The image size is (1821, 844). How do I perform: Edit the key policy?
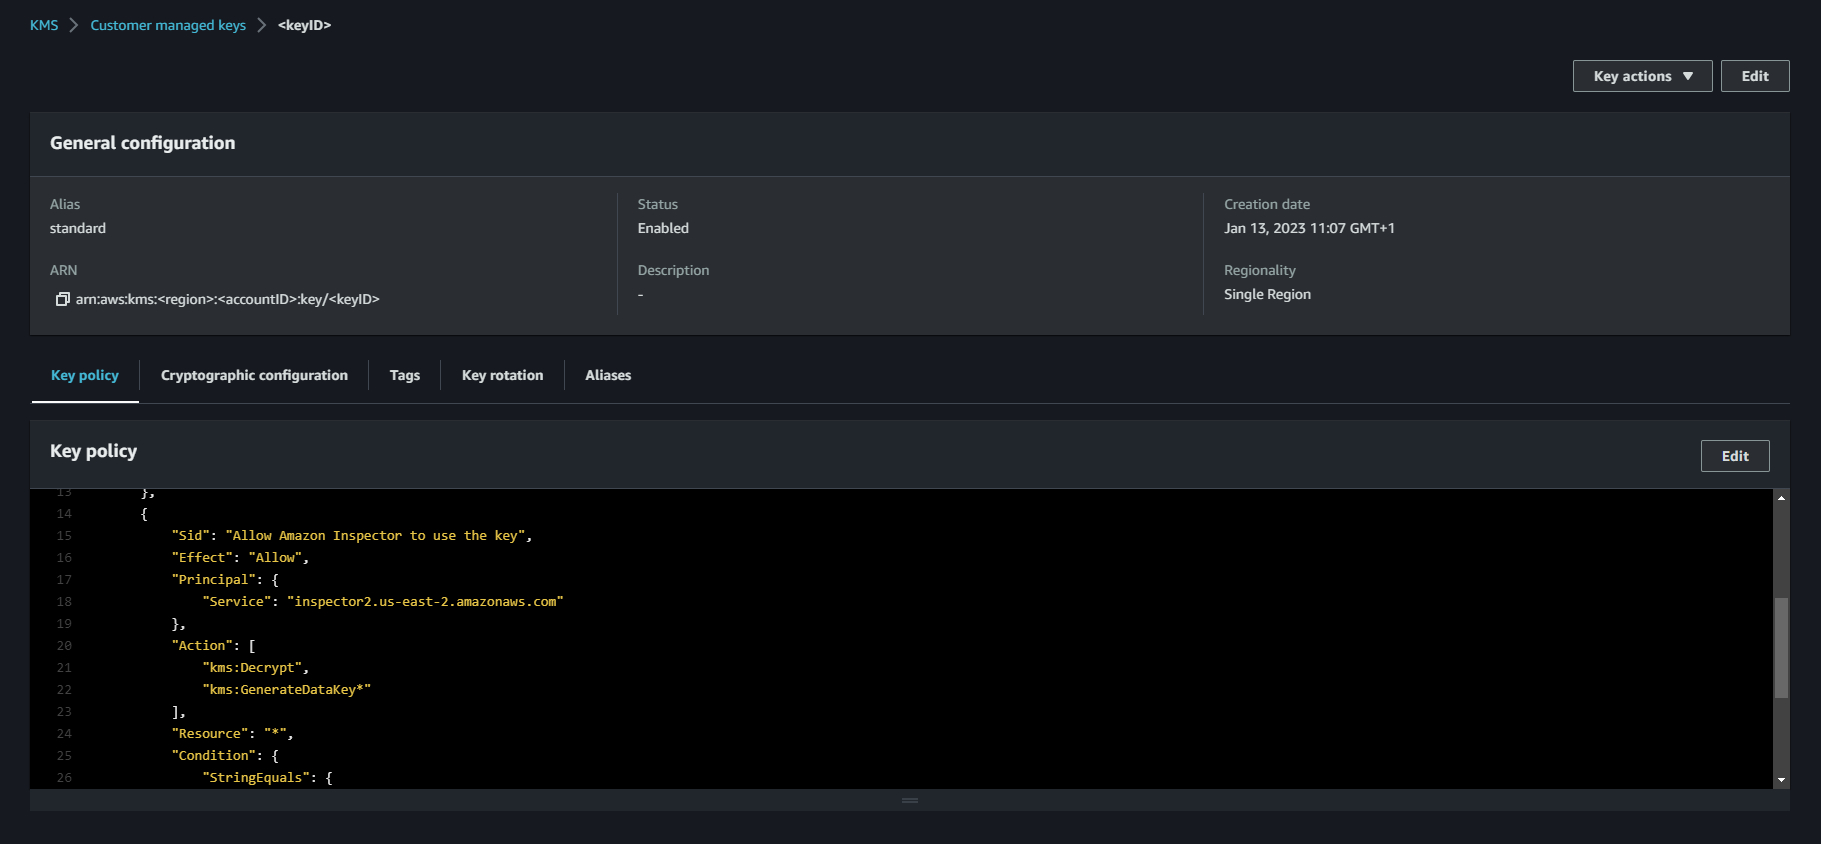pyautogui.click(x=1734, y=456)
